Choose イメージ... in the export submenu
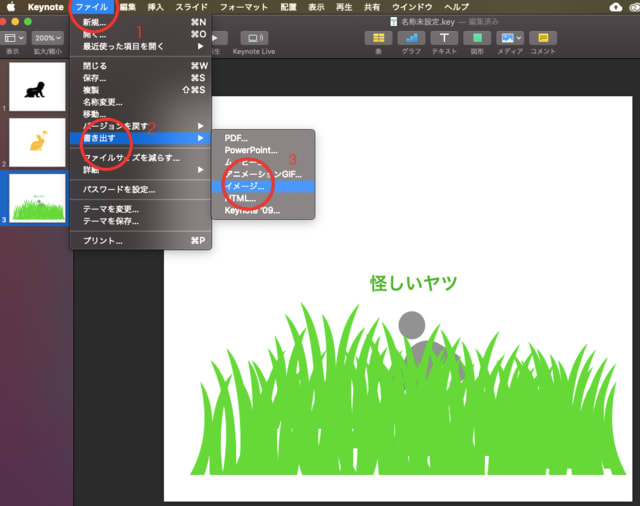Image resolution: width=640 pixels, height=506 pixels. pyautogui.click(x=245, y=186)
